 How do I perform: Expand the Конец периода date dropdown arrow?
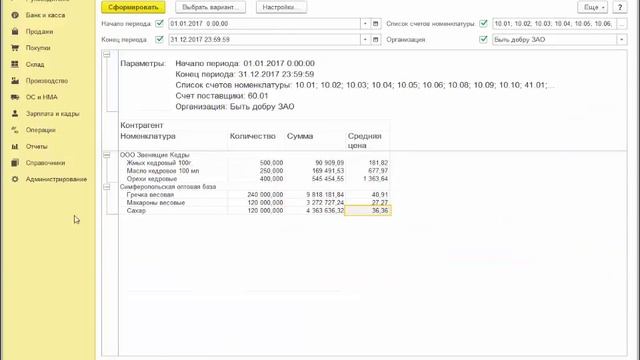click(365, 40)
